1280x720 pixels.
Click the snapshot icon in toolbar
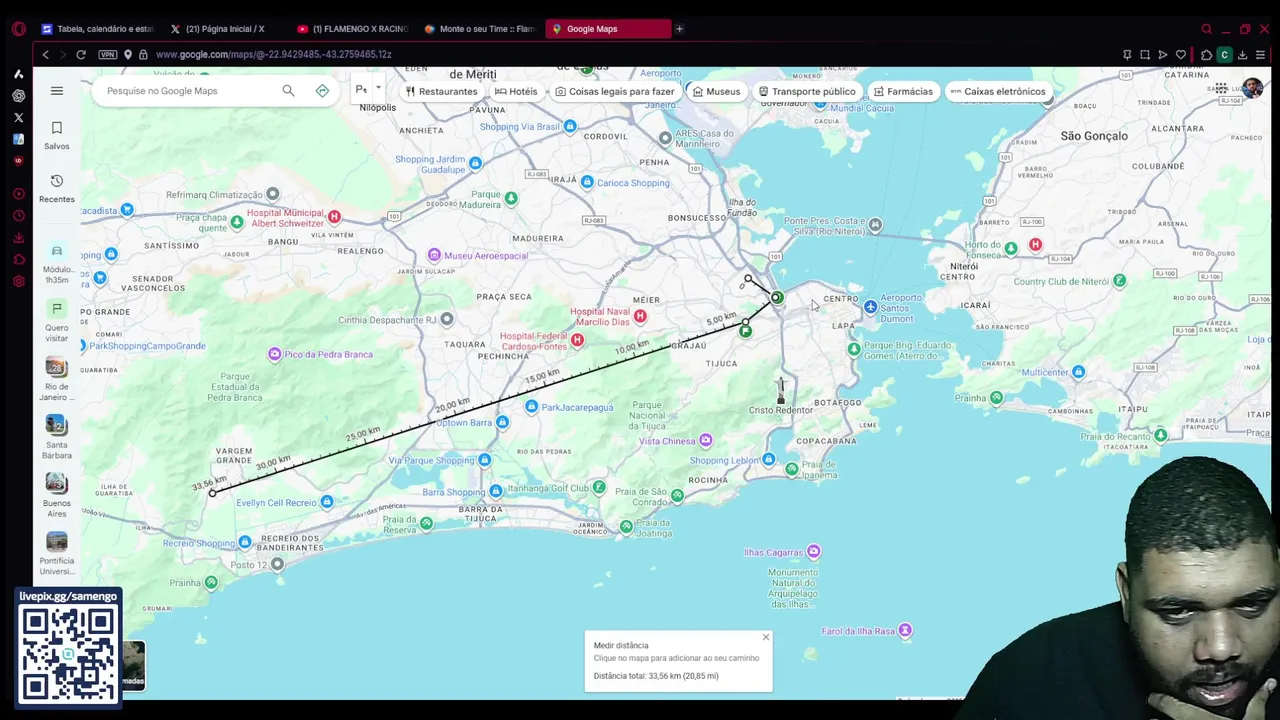point(1145,55)
